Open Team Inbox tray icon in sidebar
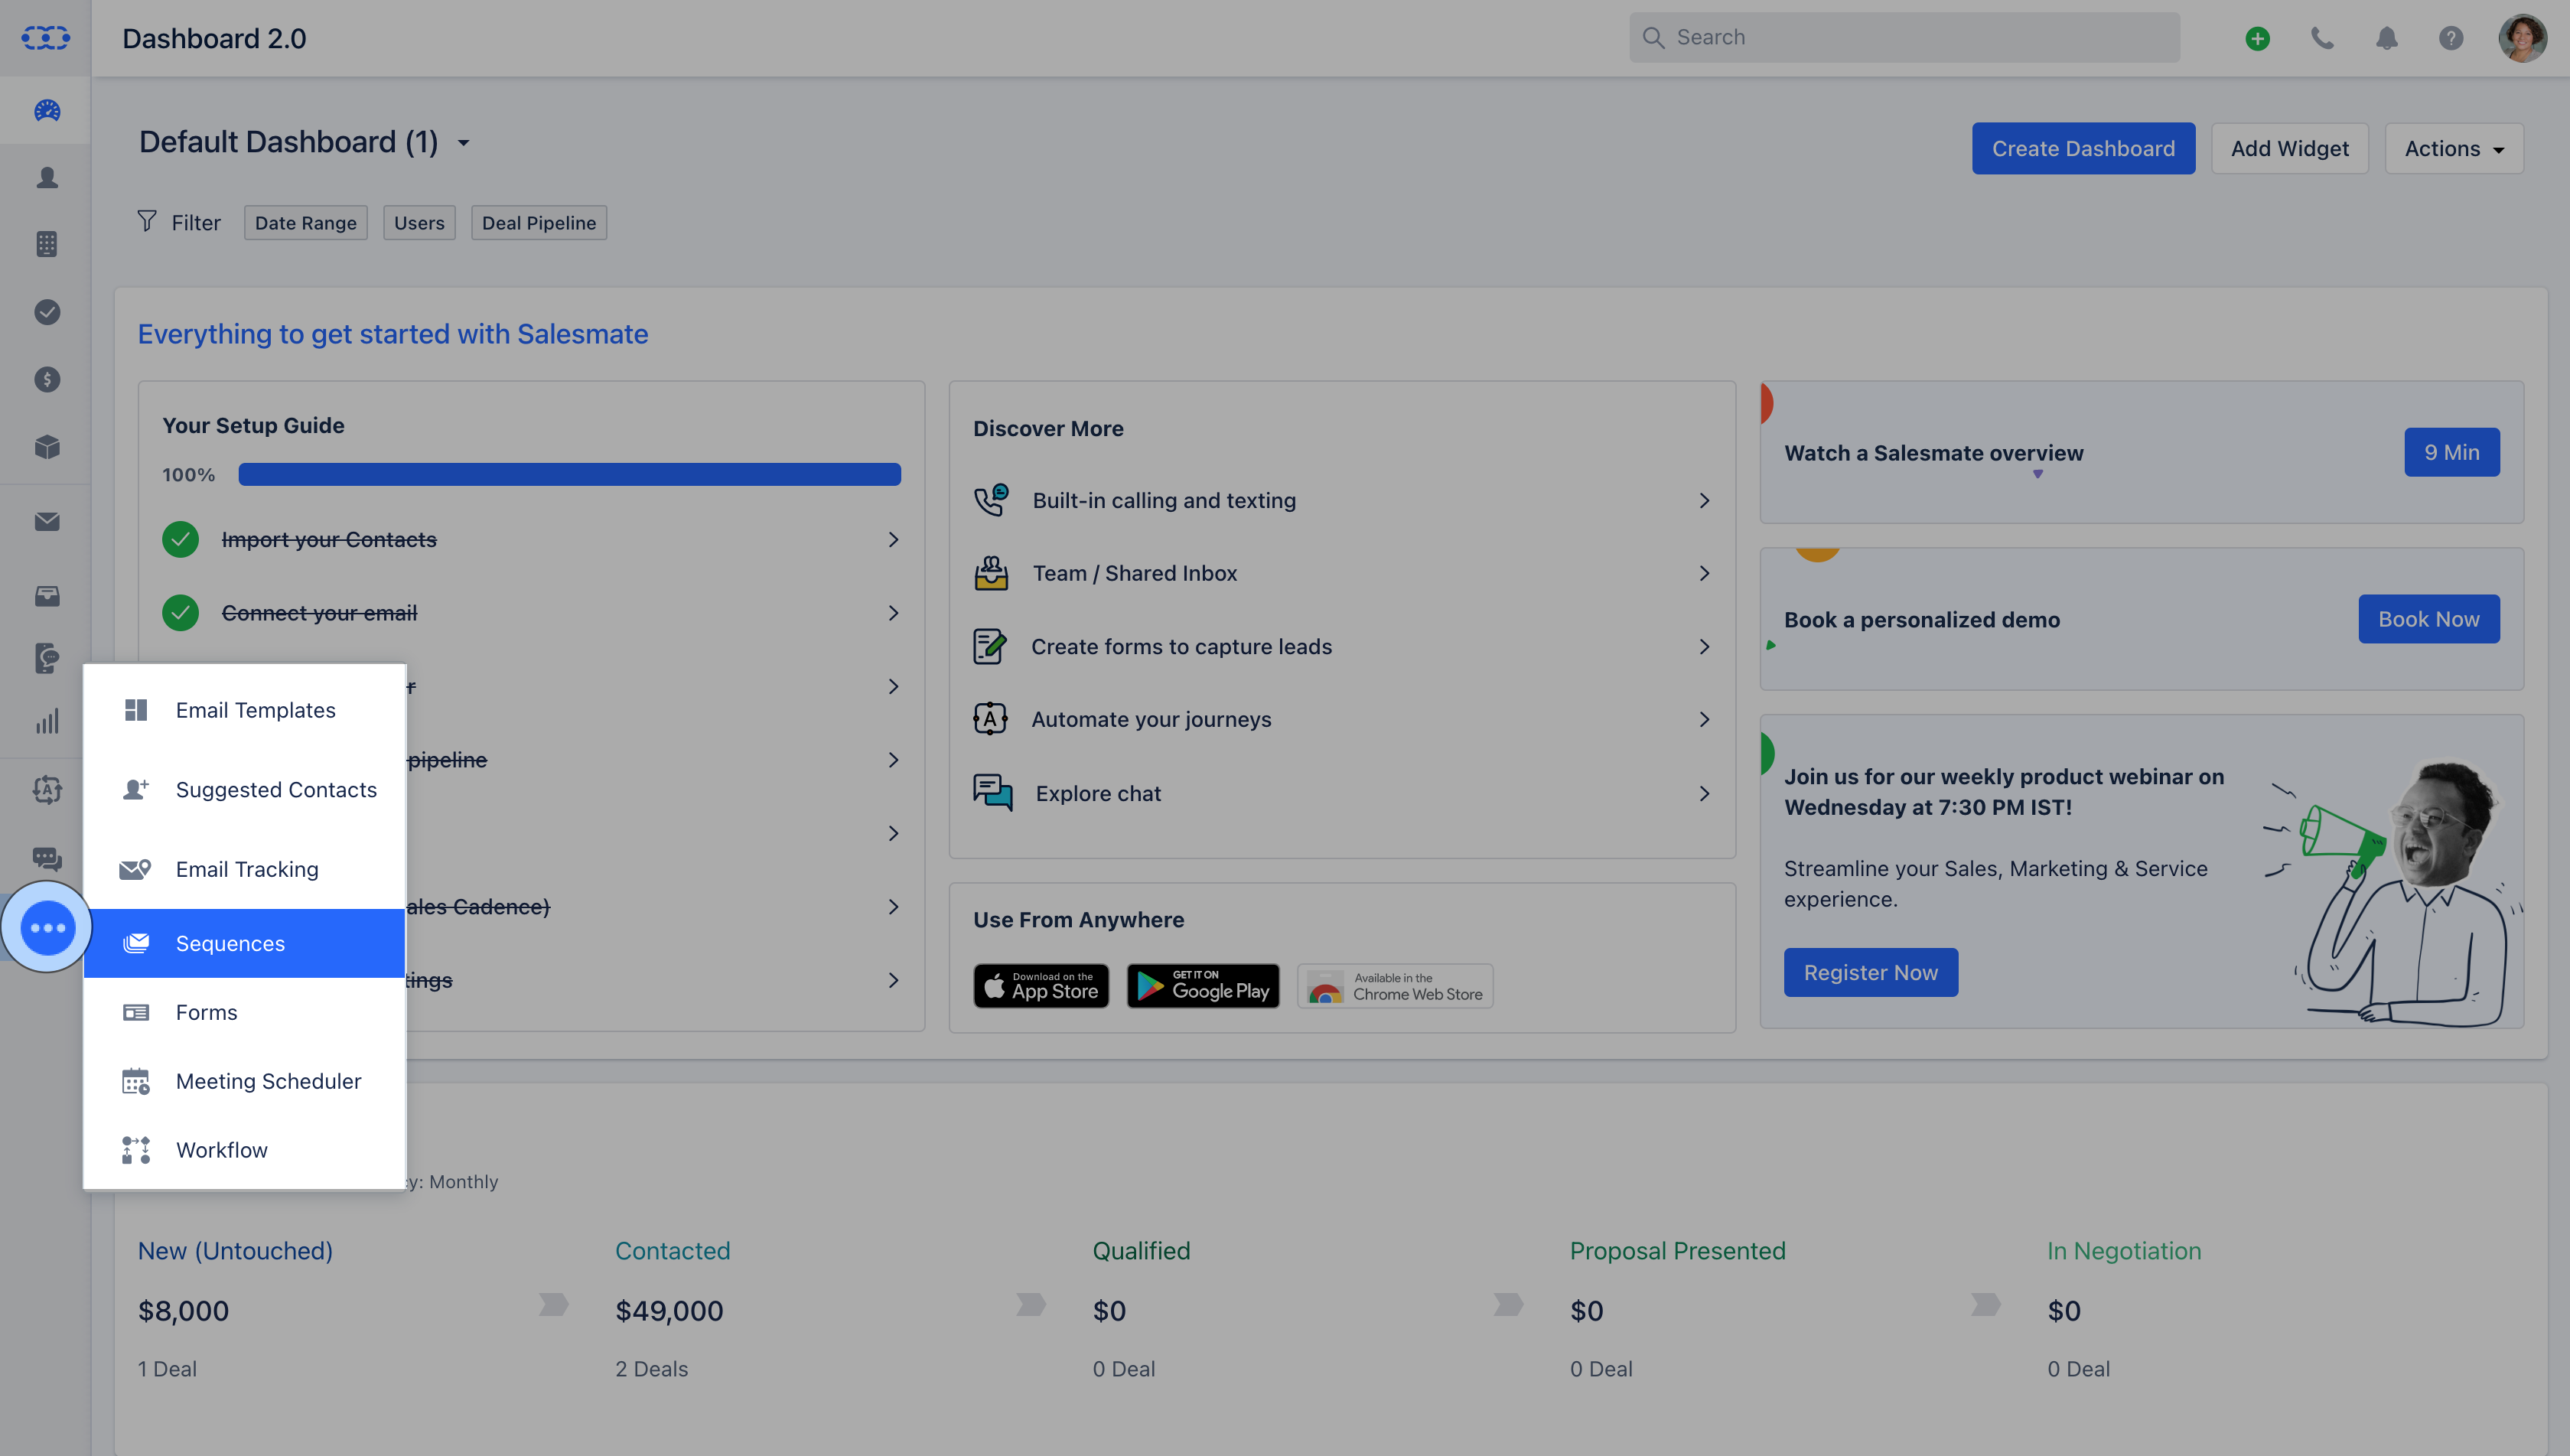The image size is (2570, 1456). pyautogui.click(x=47, y=596)
